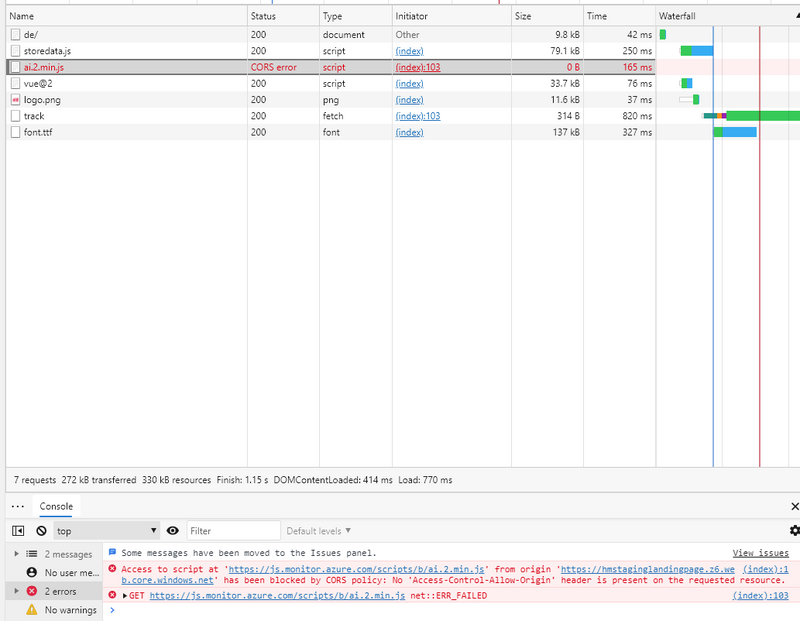Expand the 2 errors group
800x621 pixels.
[x=16, y=591]
